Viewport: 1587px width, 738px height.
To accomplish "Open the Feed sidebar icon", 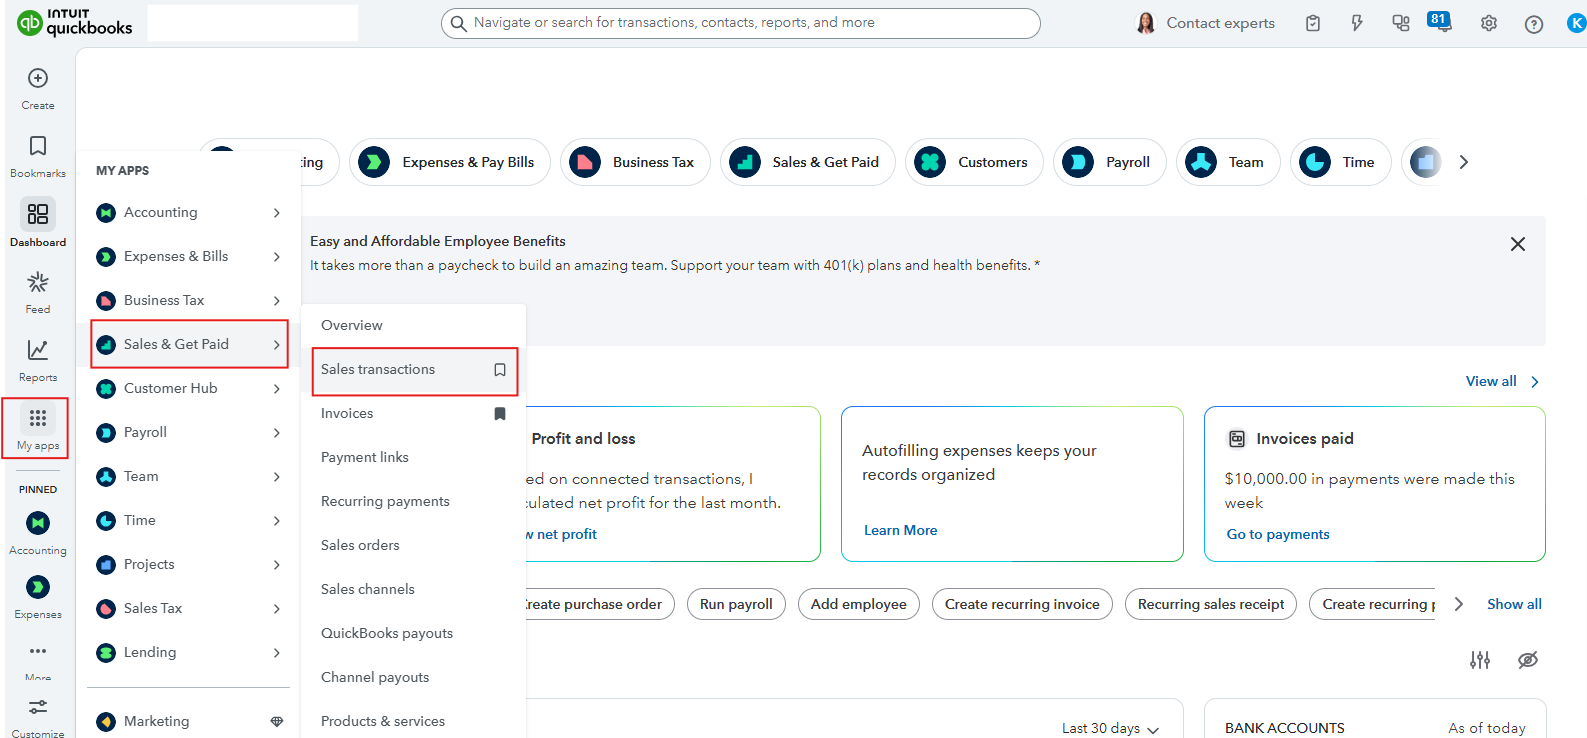I will tap(38, 282).
